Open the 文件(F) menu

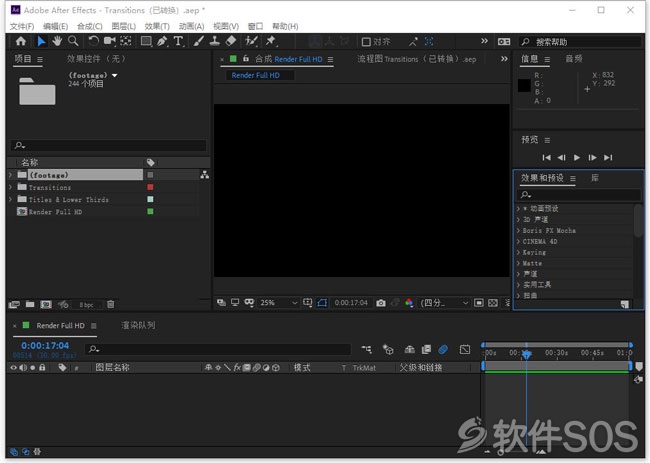click(22, 26)
